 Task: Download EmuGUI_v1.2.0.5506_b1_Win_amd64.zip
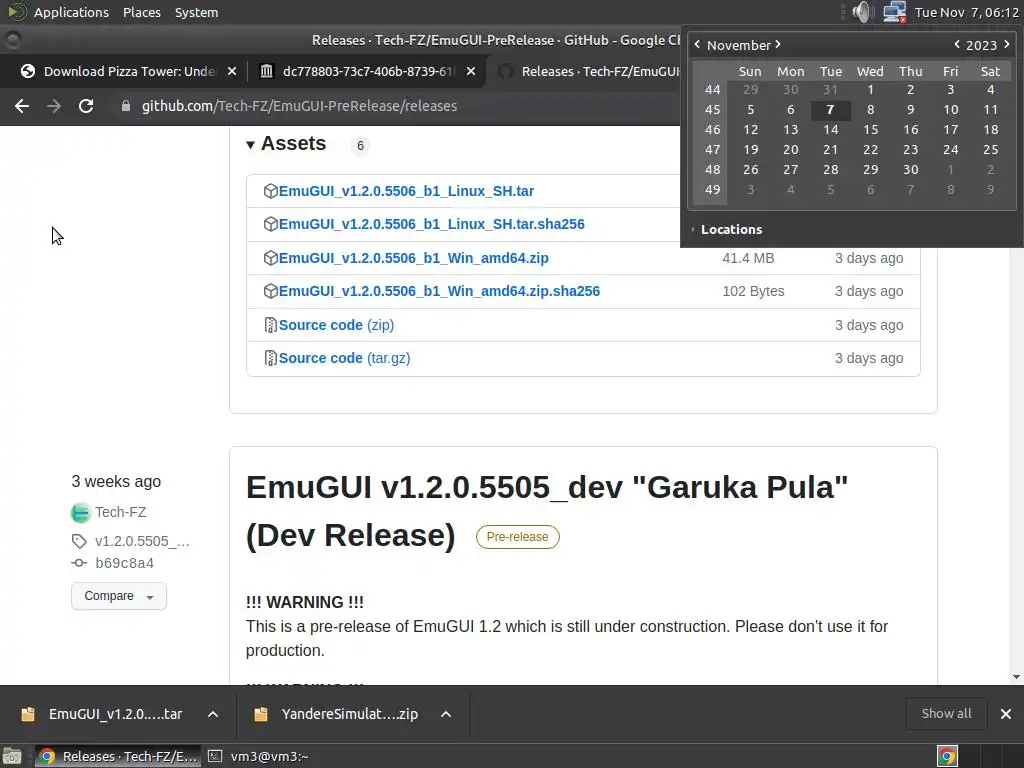(x=413, y=258)
